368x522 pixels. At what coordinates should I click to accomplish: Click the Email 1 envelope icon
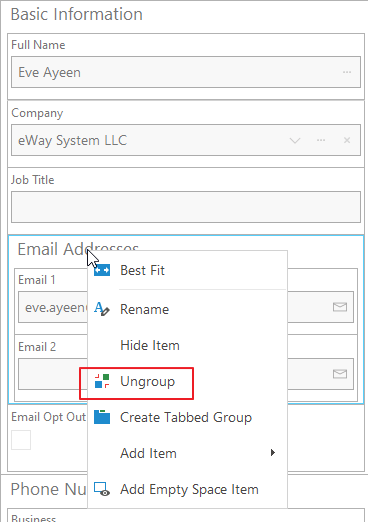pyautogui.click(x=340, y=307)
